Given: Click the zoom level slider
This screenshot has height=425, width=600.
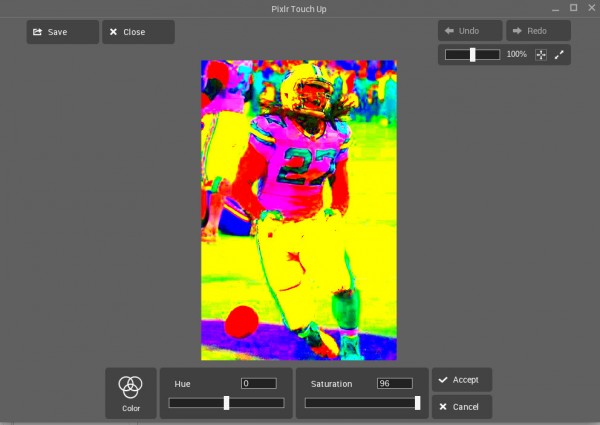Looking at the screenshot, I should coord(473,55).
